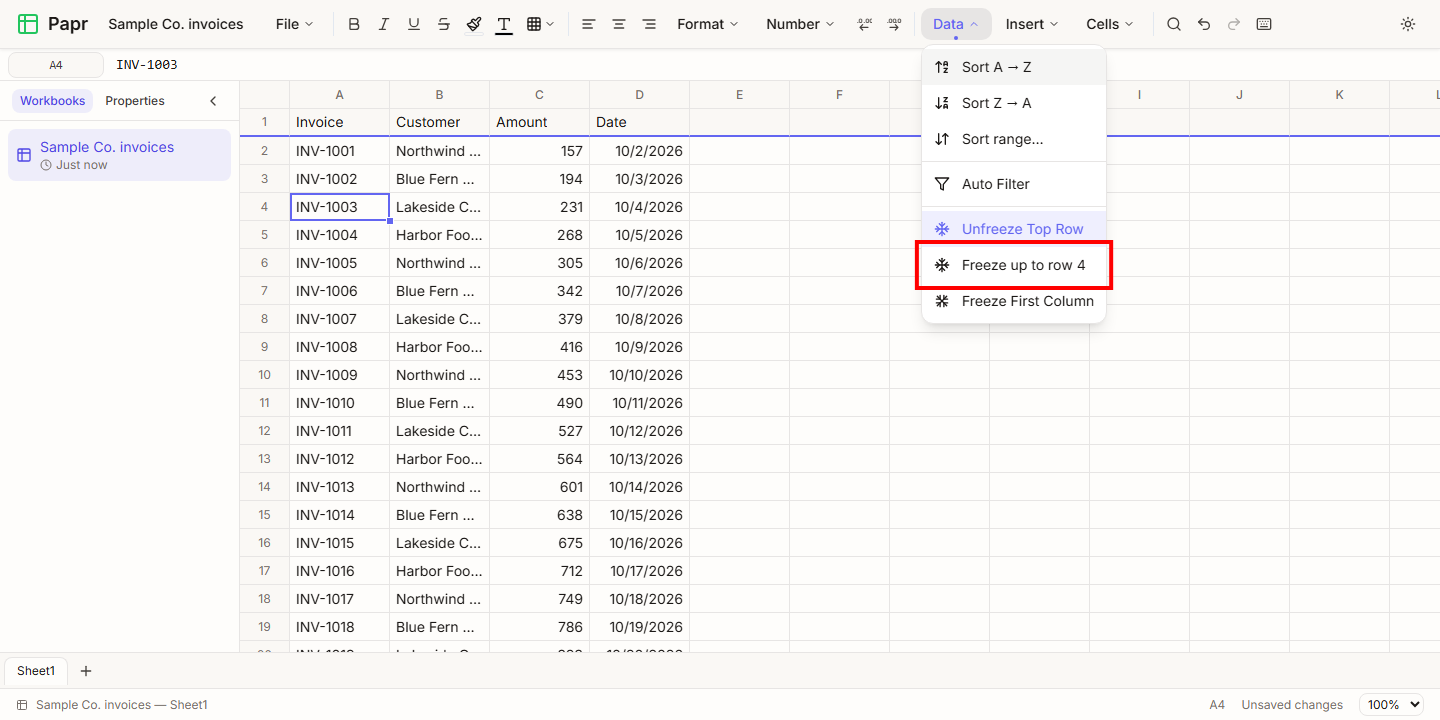Toggle italic formatting

pos(384,24)
